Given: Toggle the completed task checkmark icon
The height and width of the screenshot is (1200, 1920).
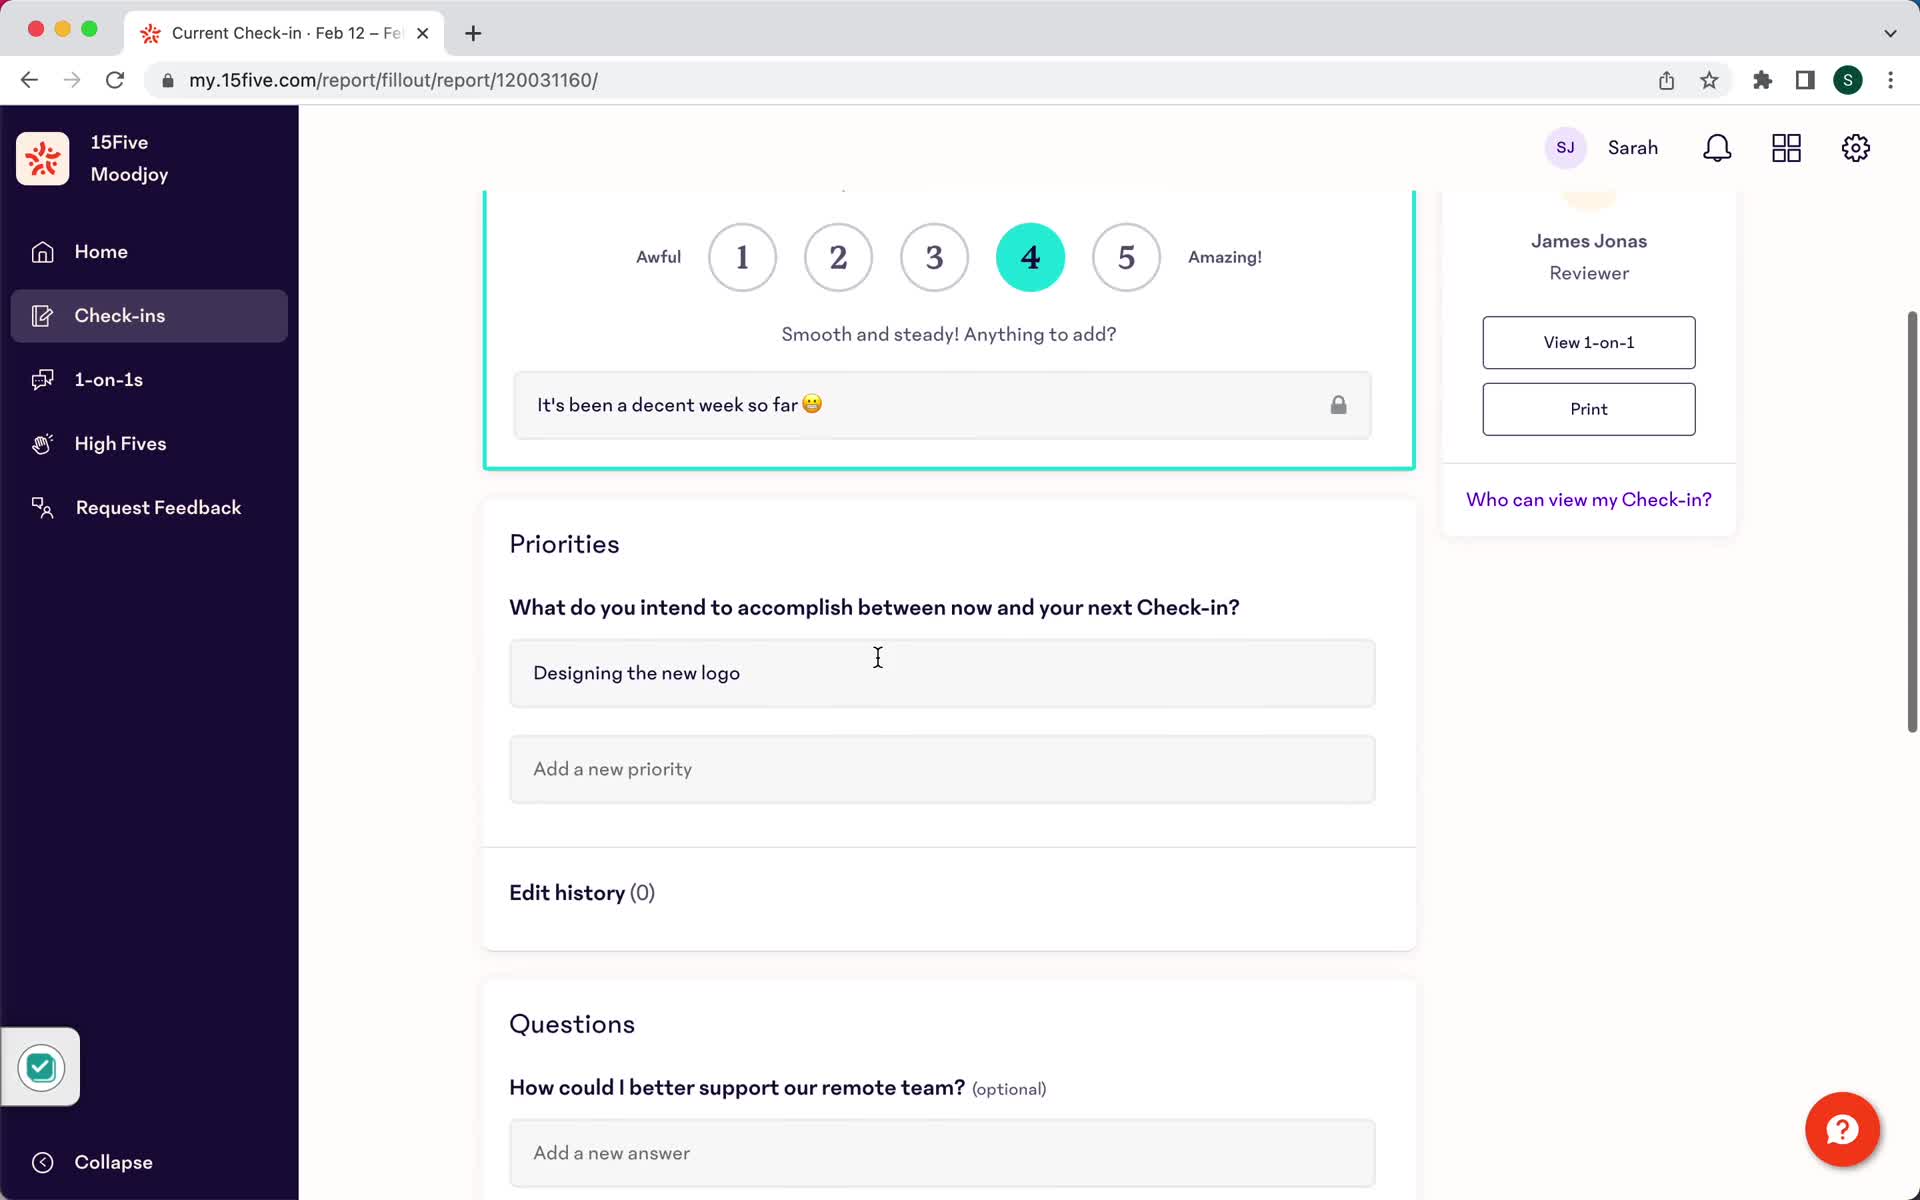Looking at the screenshot, I should (x=39, y=1067).
